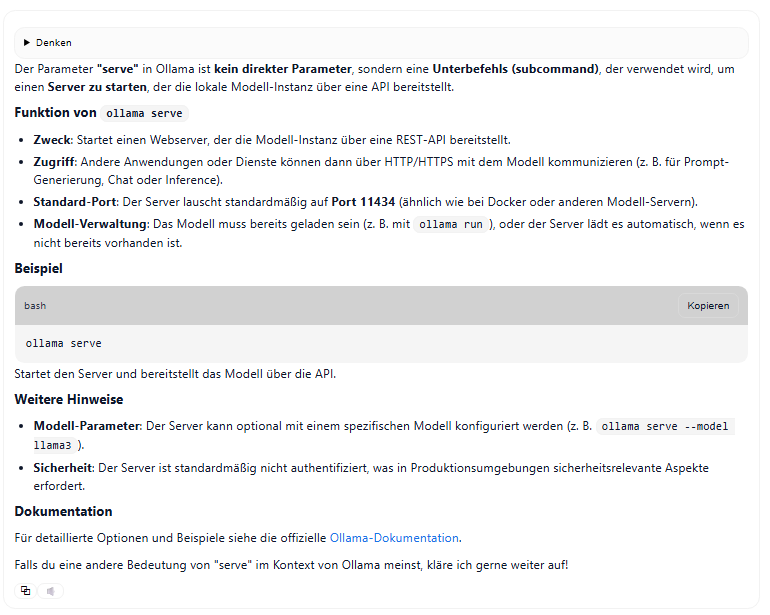Viewport: 770px width, 615px height.
Task: Click the bold Zweck bullet label
Action: point(53,139)
